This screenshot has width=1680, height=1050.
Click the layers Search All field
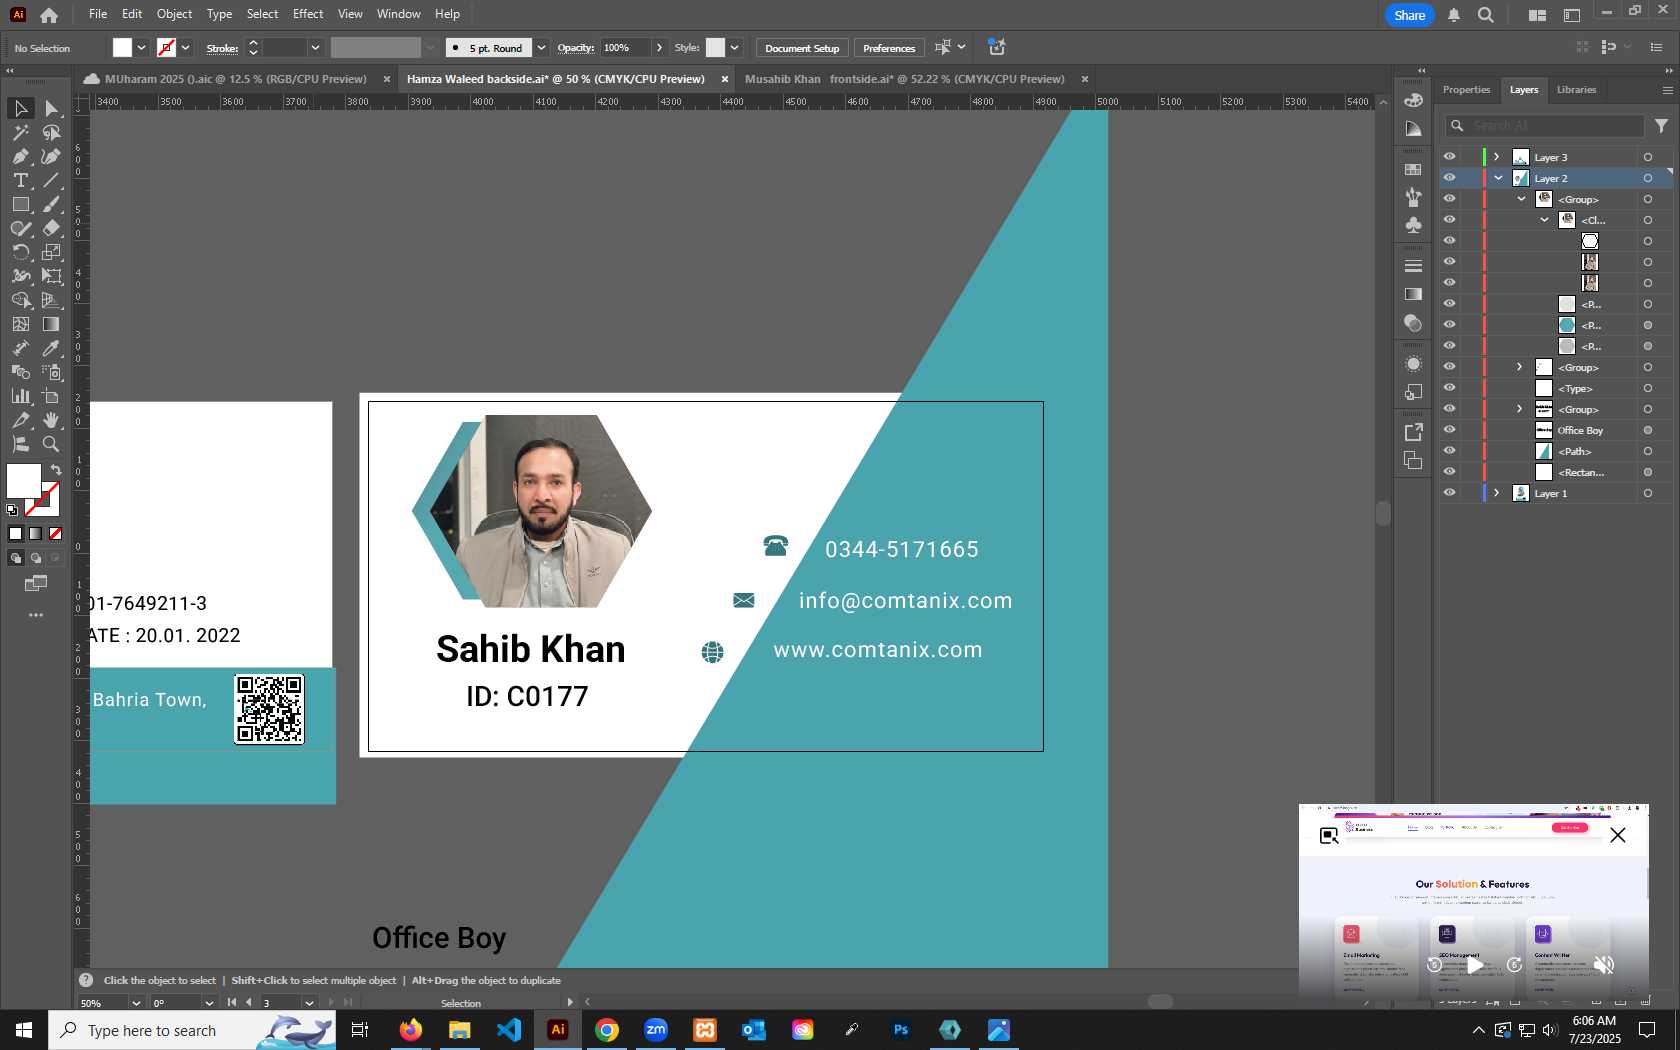point(1545,126)
